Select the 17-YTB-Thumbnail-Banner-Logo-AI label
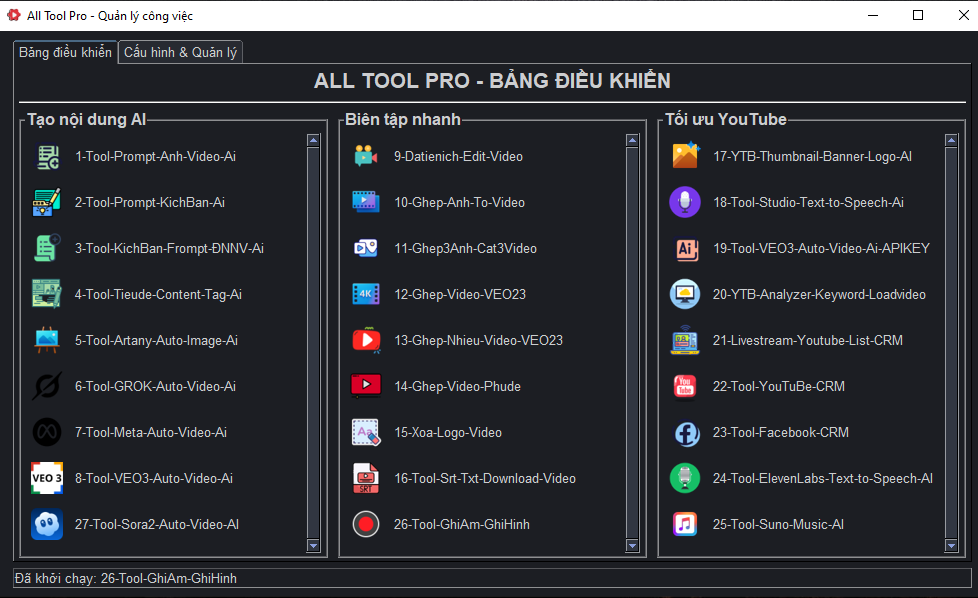The height and width of the screenshot is (598, 978). click(813, 157)
